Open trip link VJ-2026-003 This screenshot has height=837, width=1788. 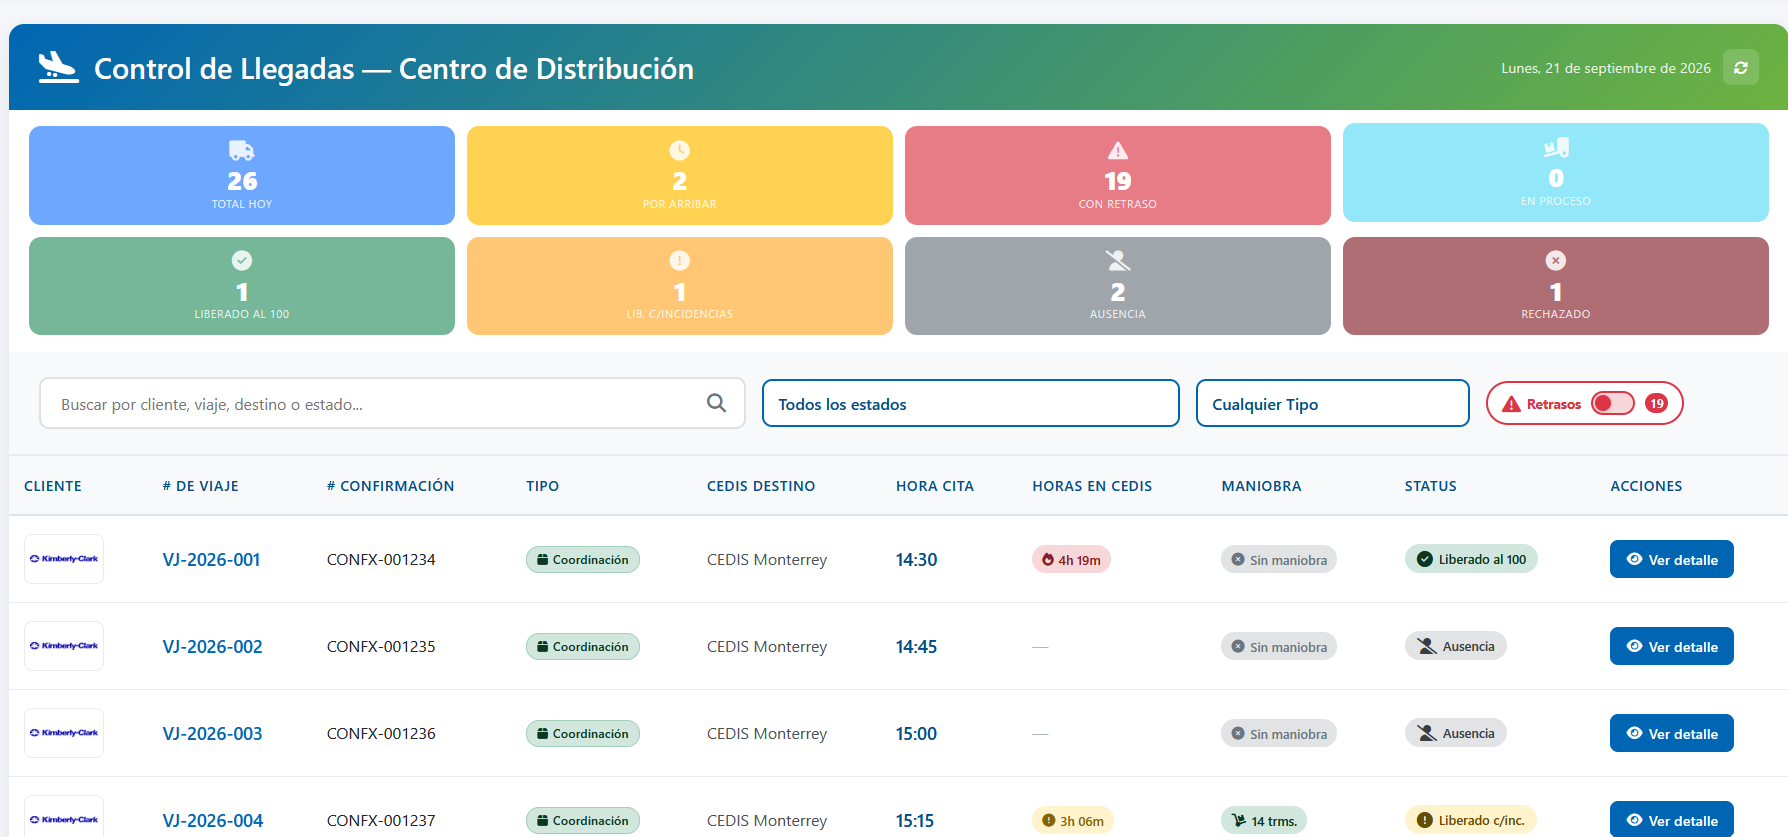(213, 733)
